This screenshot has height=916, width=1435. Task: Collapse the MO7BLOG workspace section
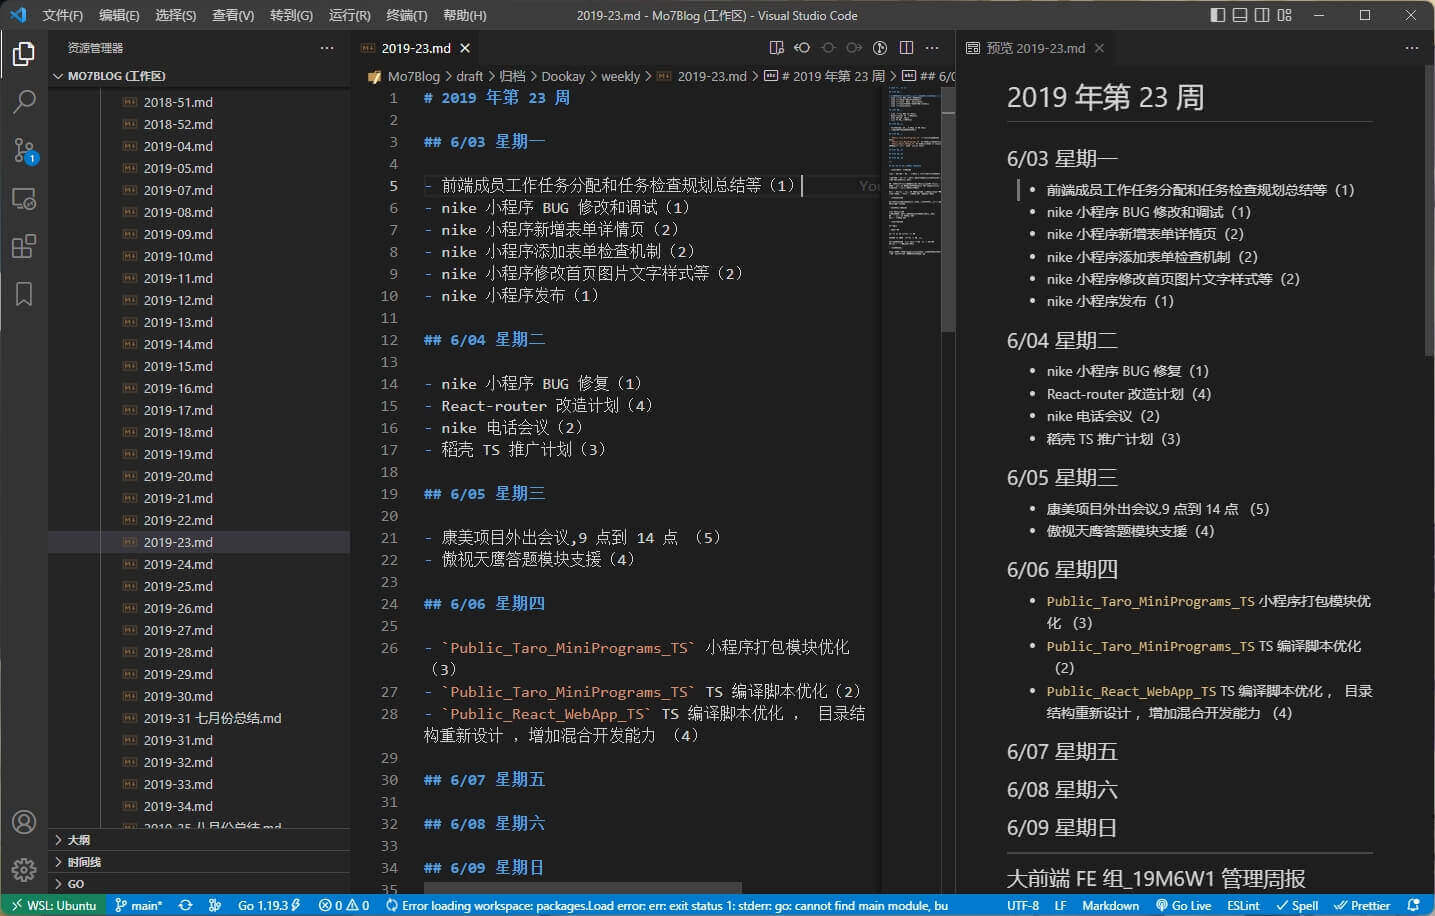click(x=199, y=76)
